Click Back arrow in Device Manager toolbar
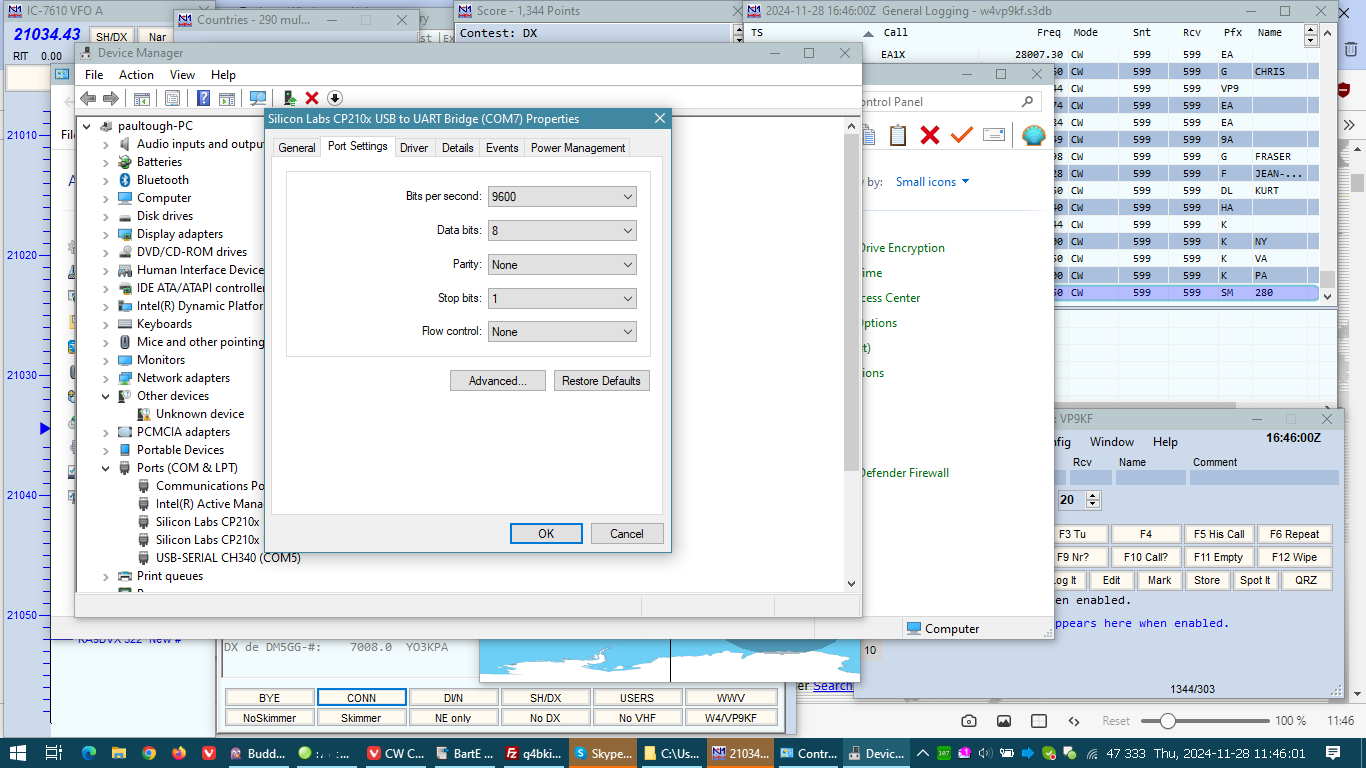 88,98
